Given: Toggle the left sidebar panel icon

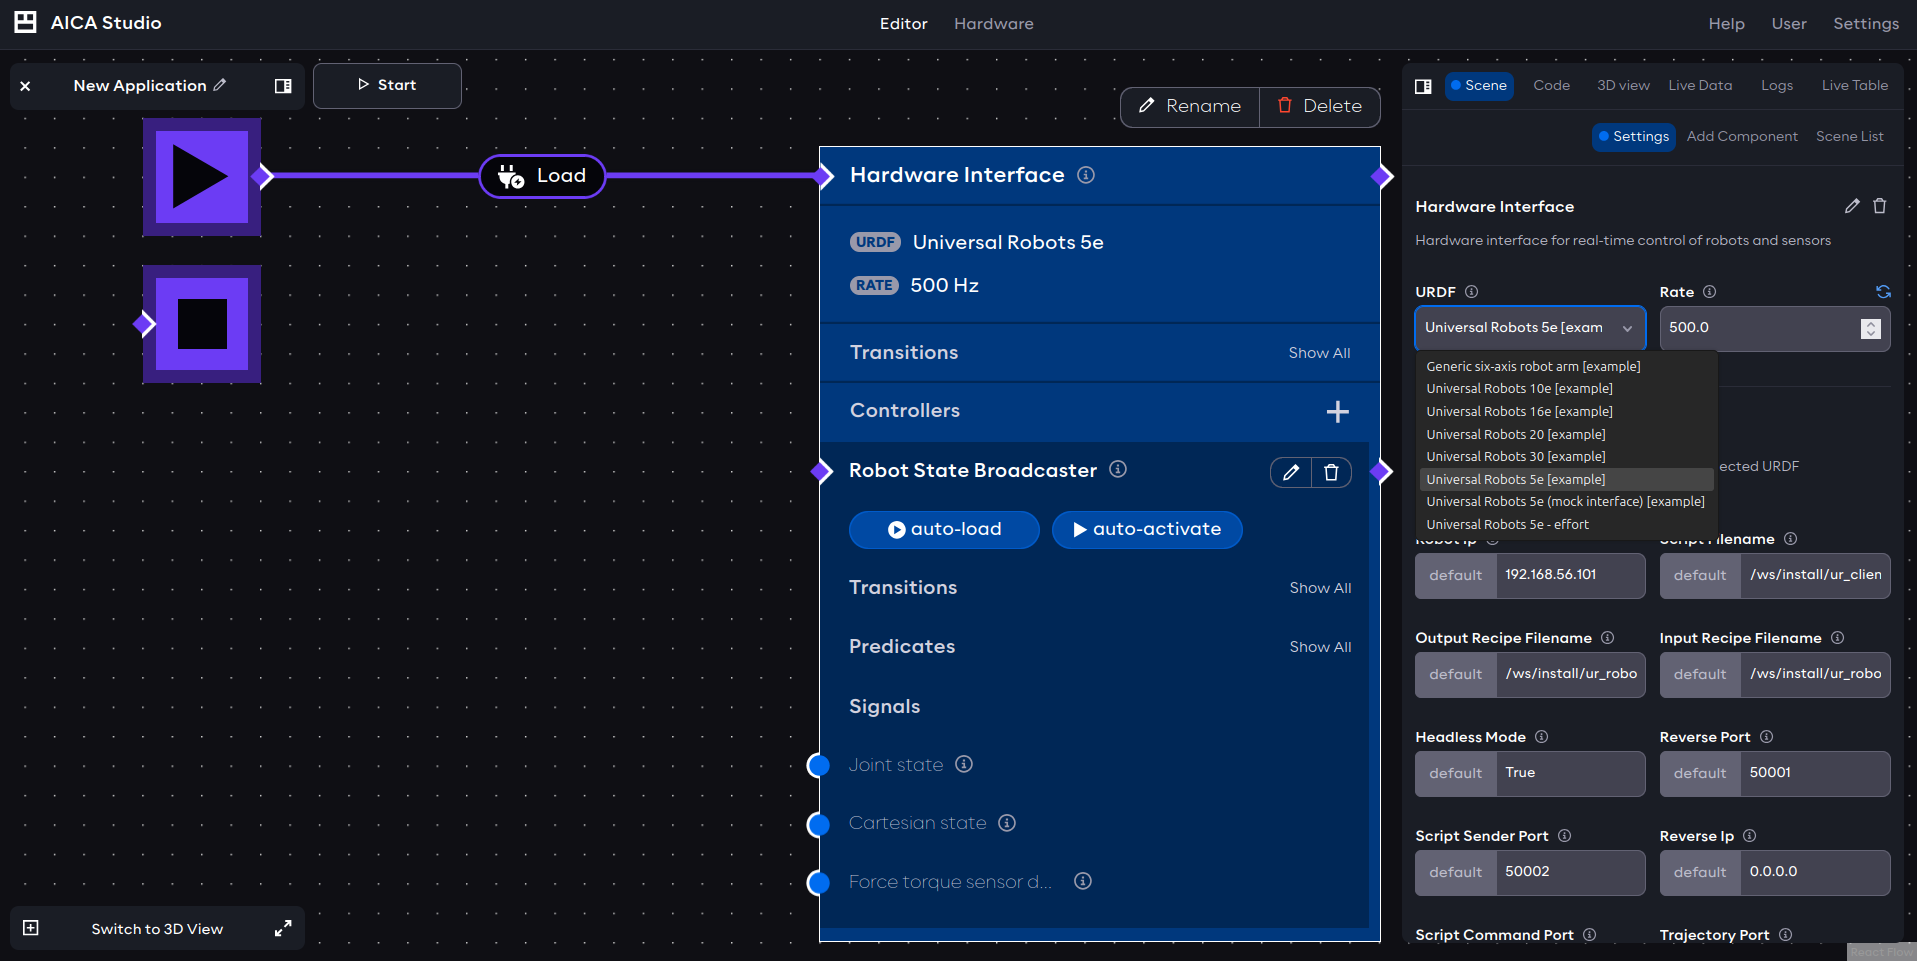Looking at the screenshot, I should pyautogui.click(x=283, y=86).
